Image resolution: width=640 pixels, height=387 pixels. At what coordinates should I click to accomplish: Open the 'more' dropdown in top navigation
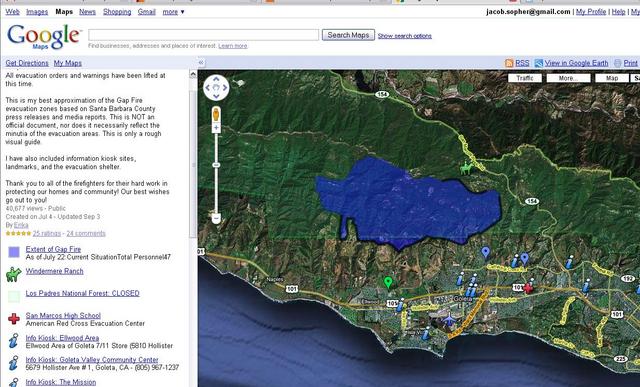[173, 12]
